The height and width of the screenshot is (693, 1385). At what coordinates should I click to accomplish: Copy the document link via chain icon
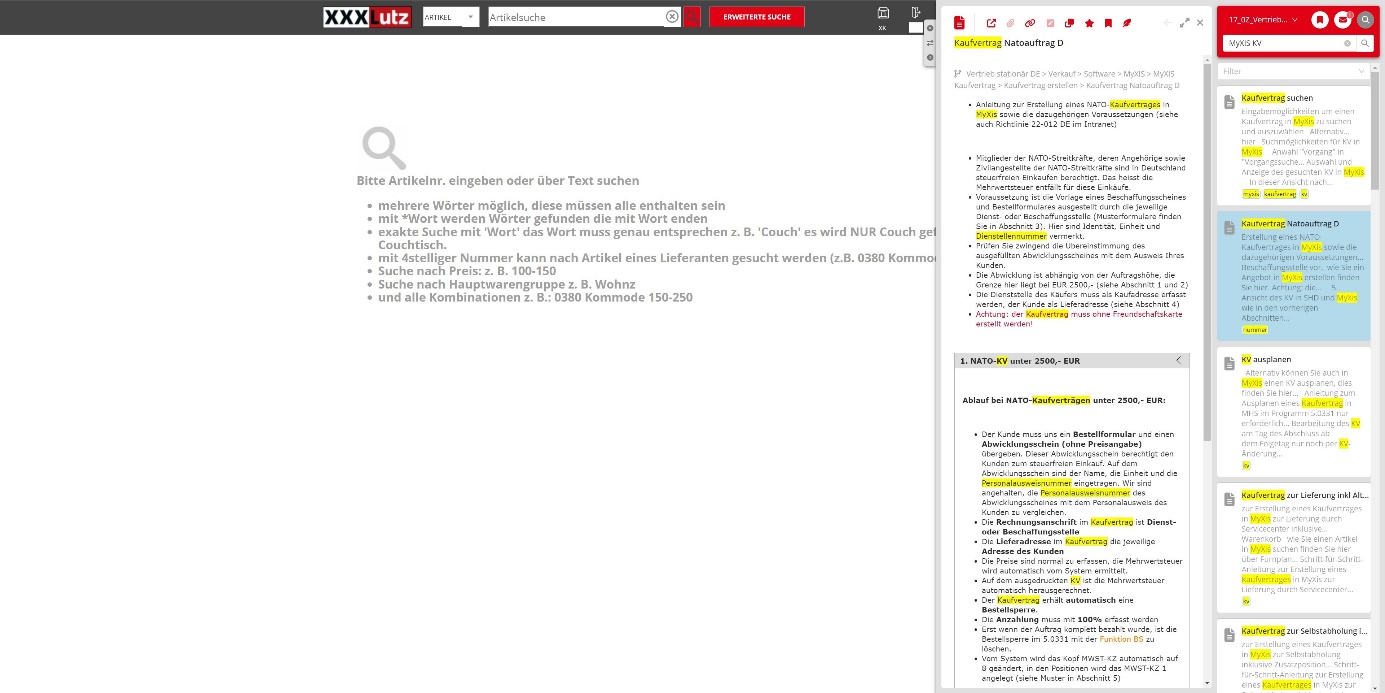pyautogui.click(x=1030, y=23)
